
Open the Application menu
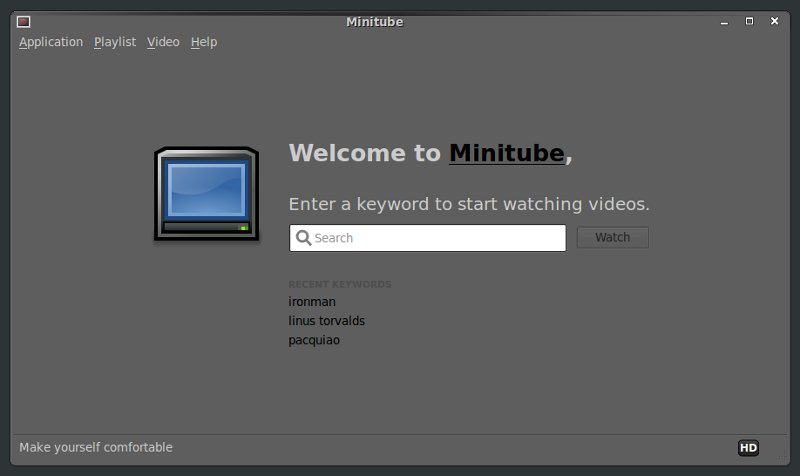tap(51, 42)
